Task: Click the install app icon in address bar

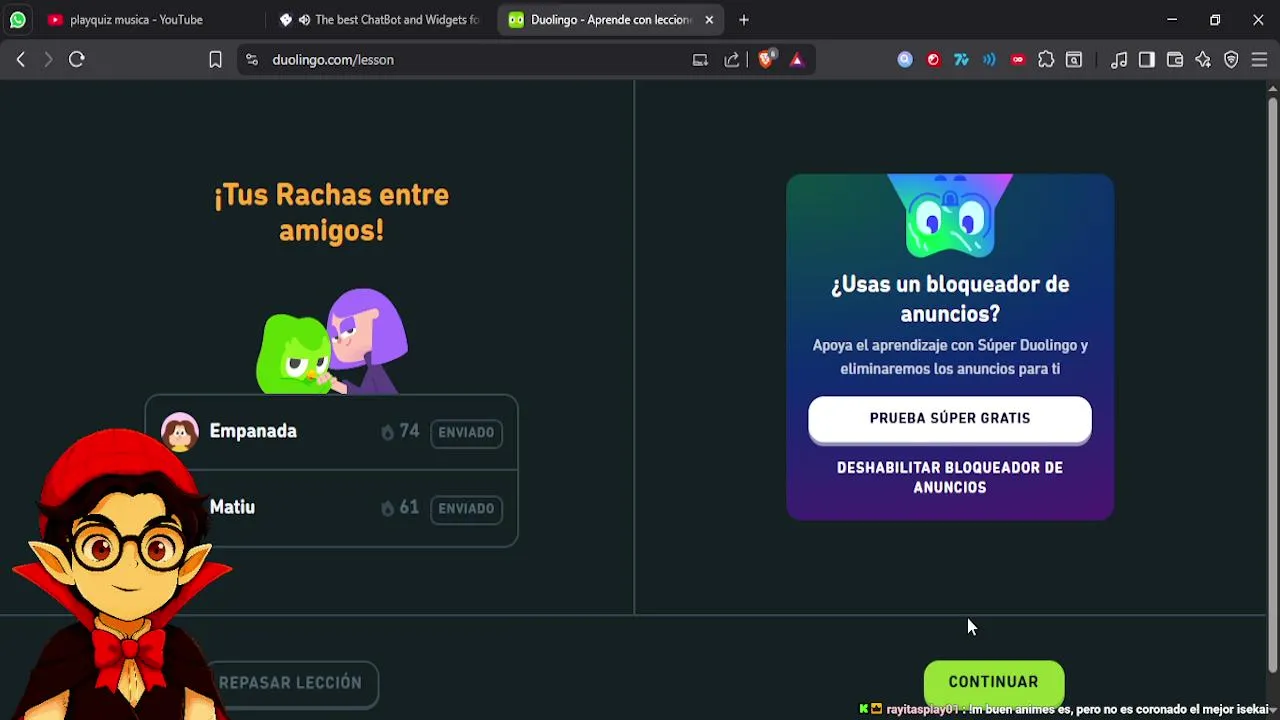Action: [700, 60]
